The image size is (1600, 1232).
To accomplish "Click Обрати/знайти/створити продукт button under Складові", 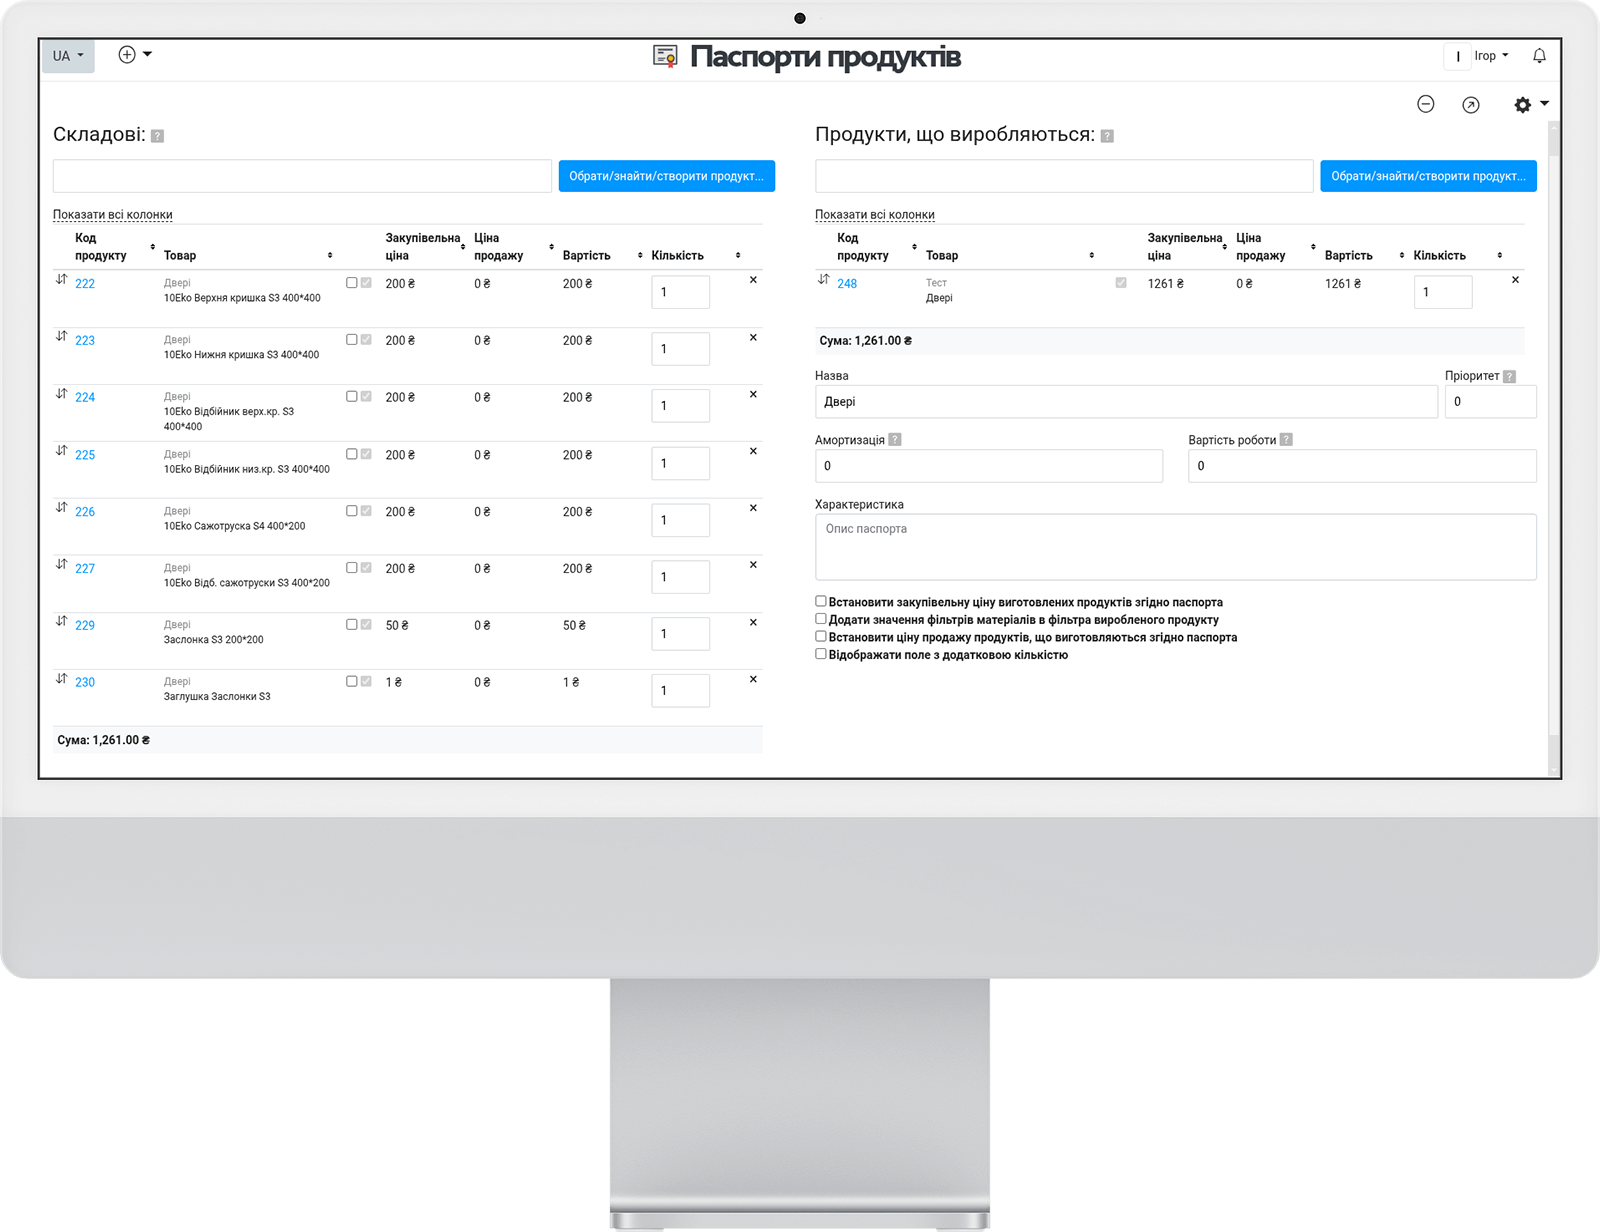I will [x=666, y=176].
